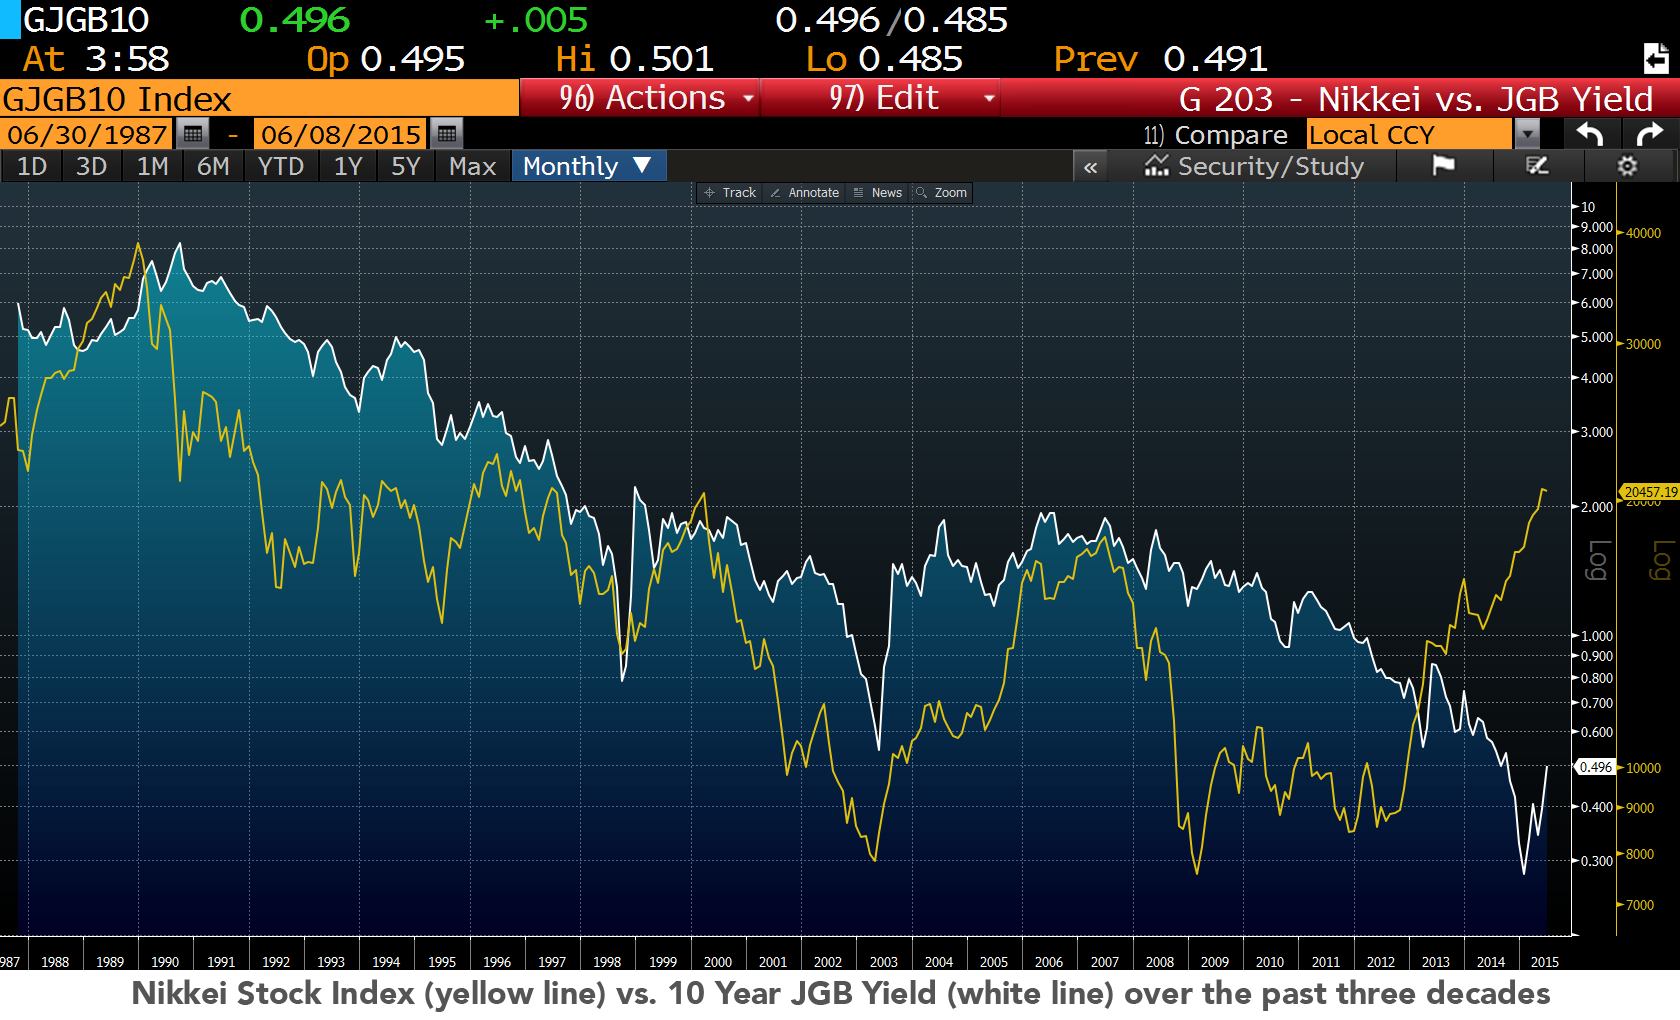
Task: Select the YTD time range tab
Action: click(x=281, y=166)
